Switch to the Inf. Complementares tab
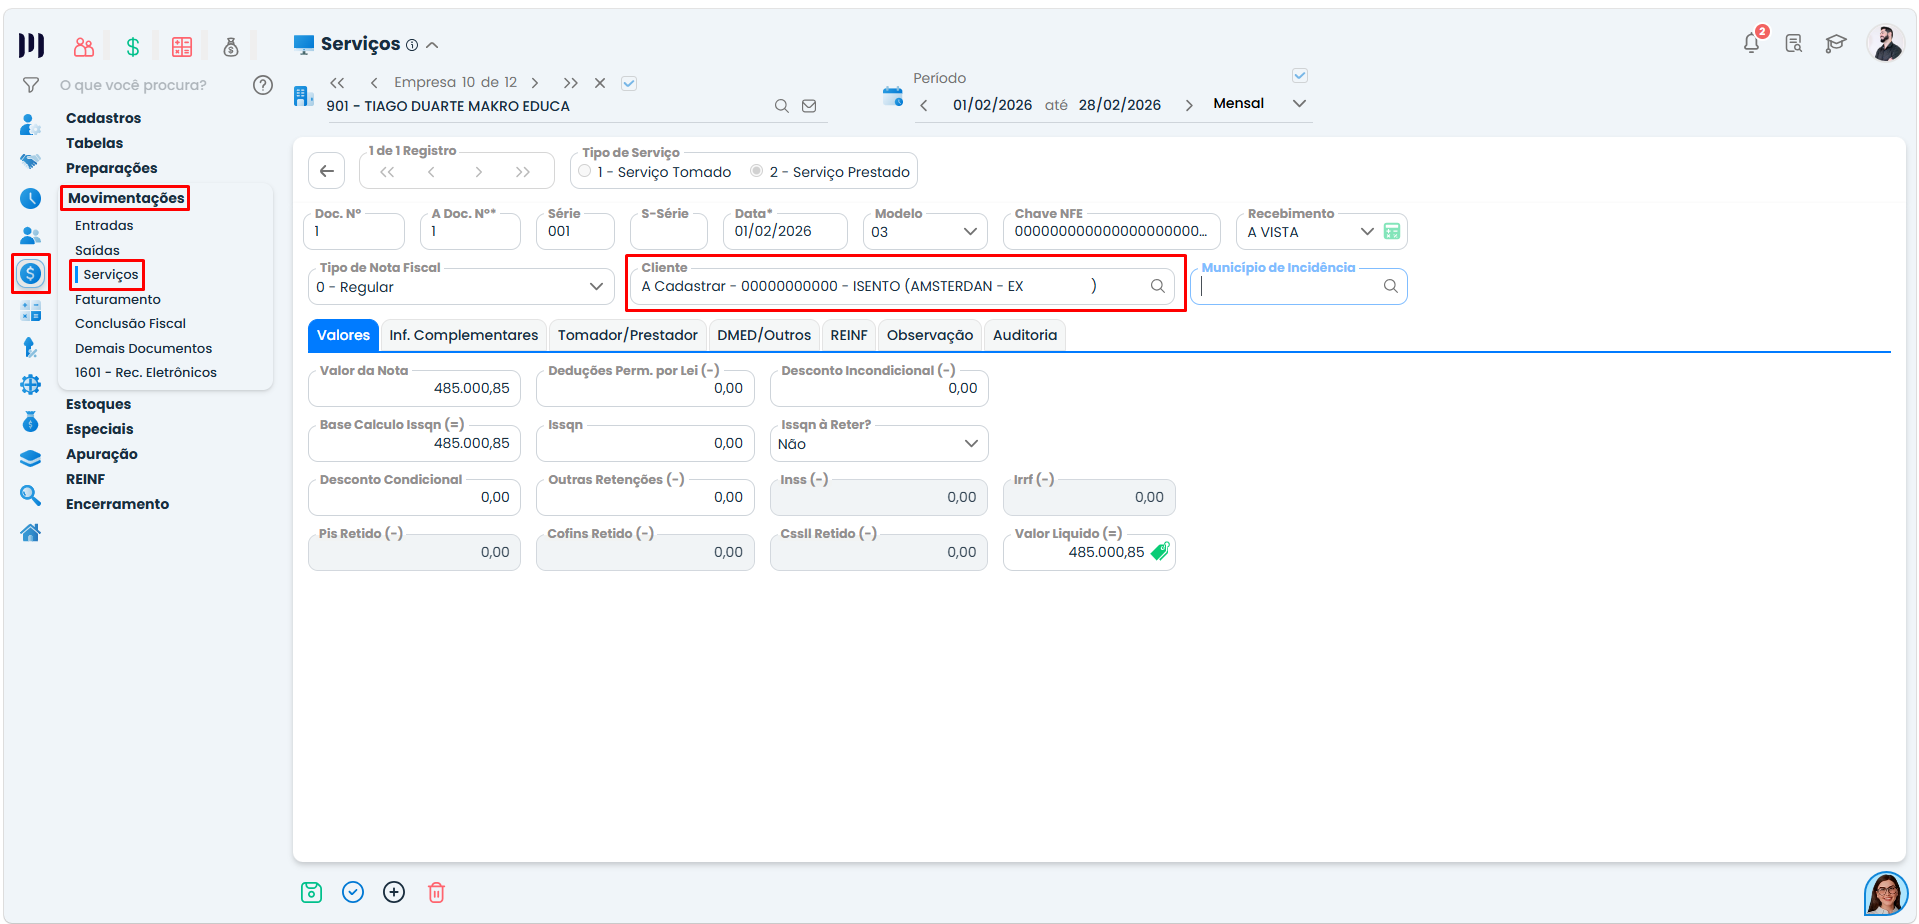Image resolution: width=1919 pixels, height=924 pixels. 464,335
